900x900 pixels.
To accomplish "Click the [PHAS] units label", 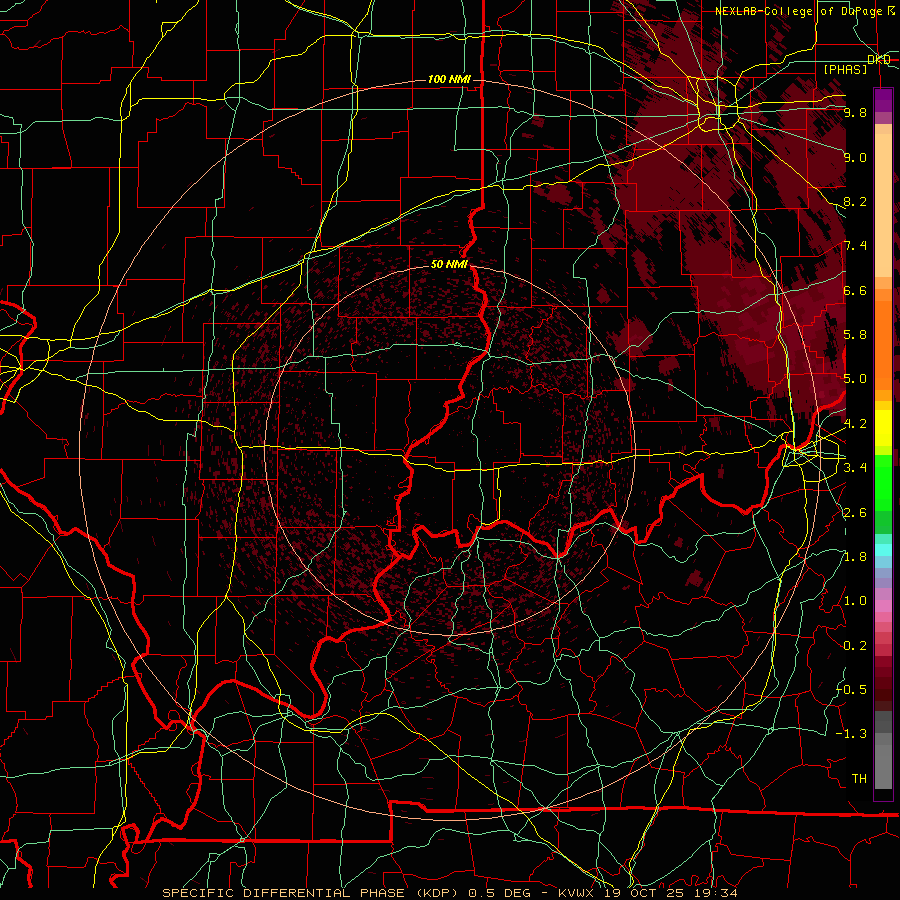I will 845,69.
